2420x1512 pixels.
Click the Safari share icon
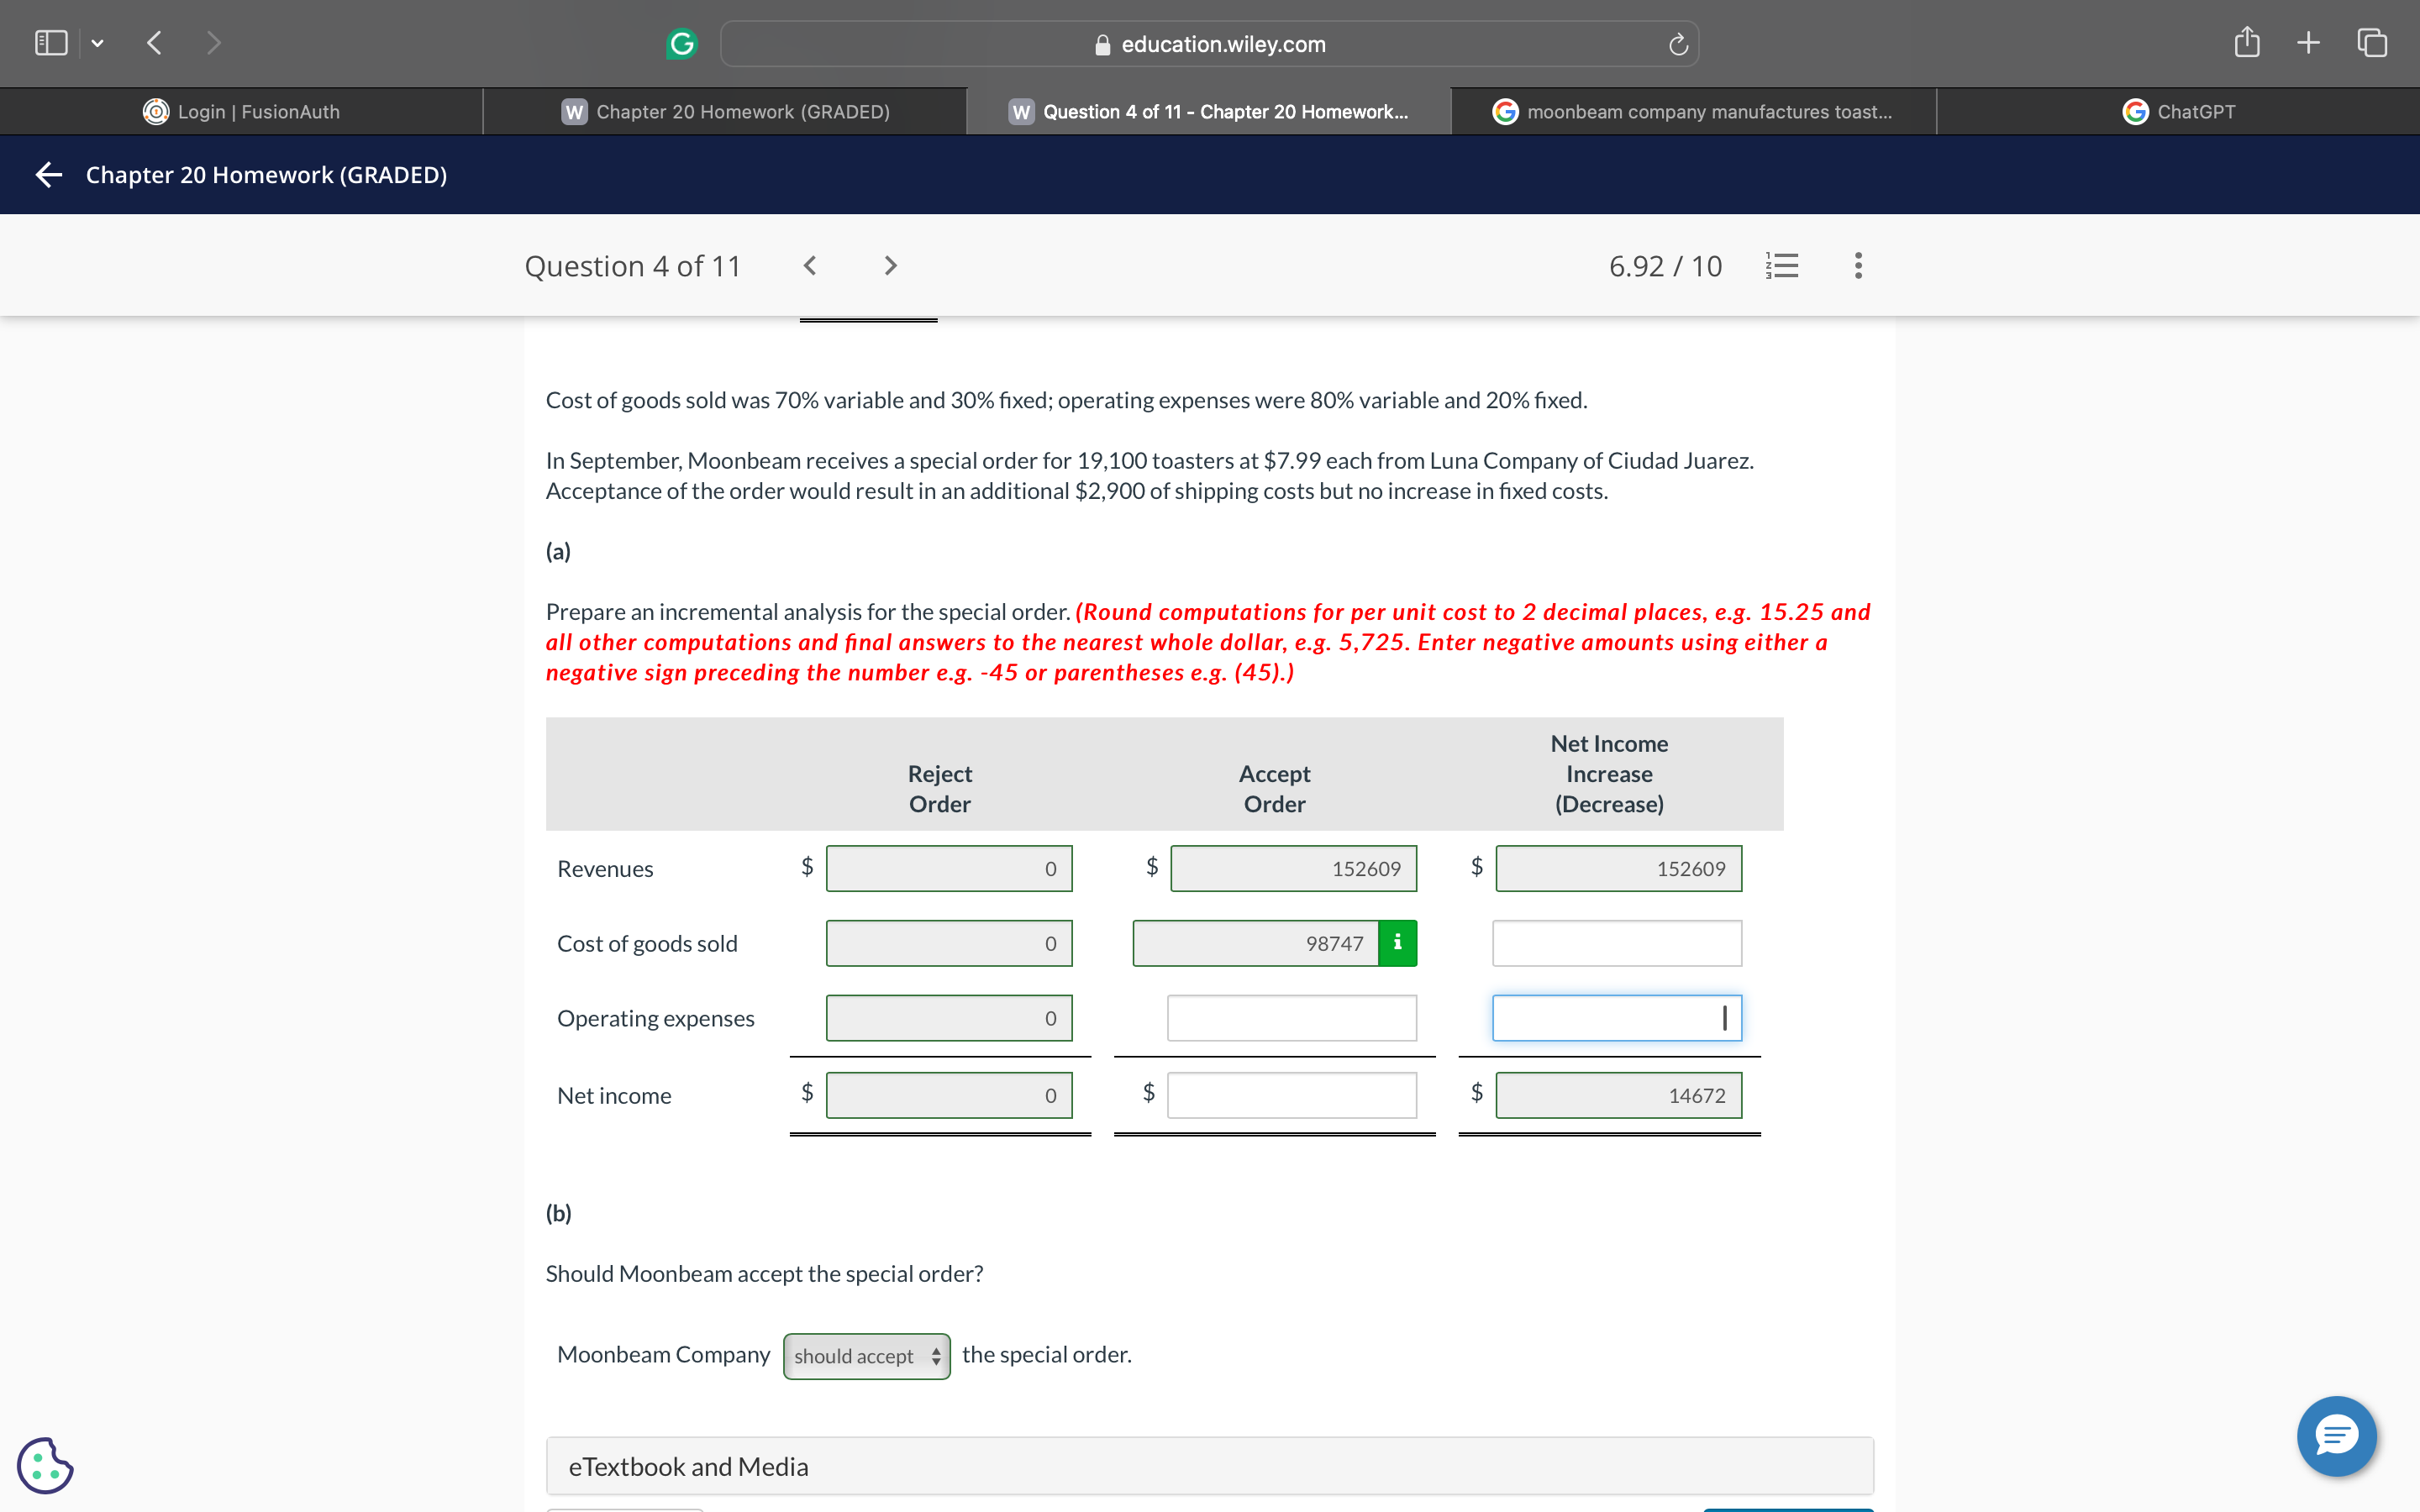point(2246,43)
